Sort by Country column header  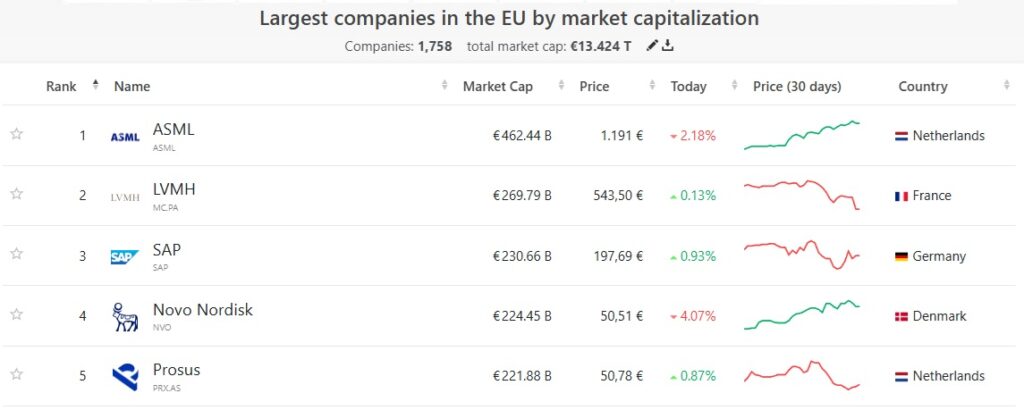[922, 86]
